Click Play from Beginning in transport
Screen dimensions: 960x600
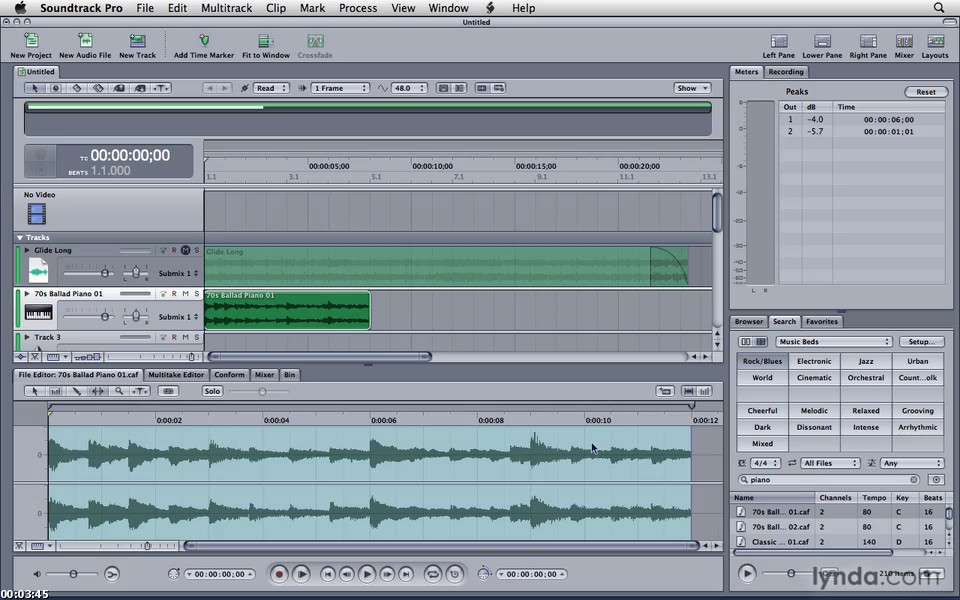coord(301,574)
